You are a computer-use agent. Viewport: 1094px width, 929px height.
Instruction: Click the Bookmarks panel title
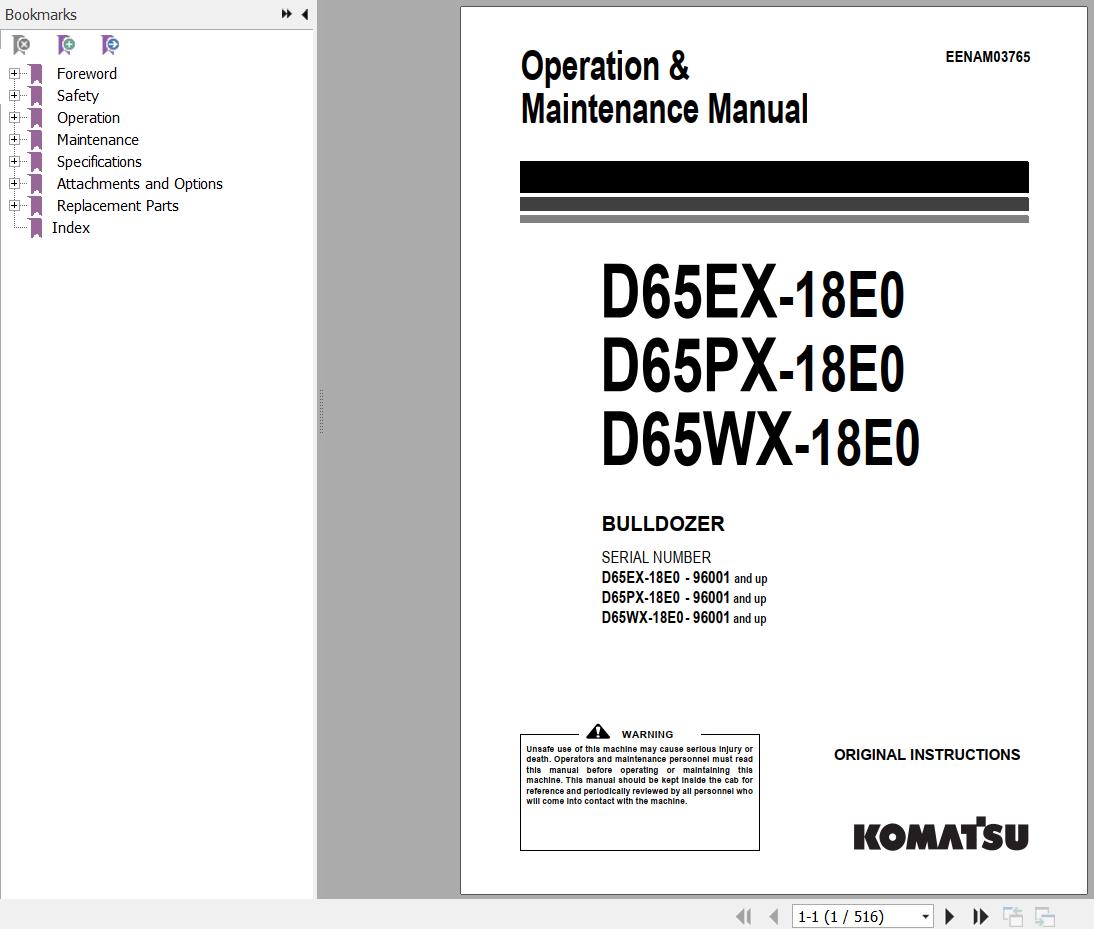(40, 15)
